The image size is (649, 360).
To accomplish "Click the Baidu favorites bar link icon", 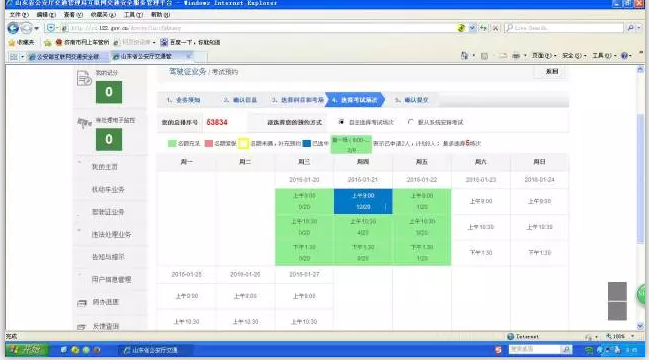I will coord(164,42).
